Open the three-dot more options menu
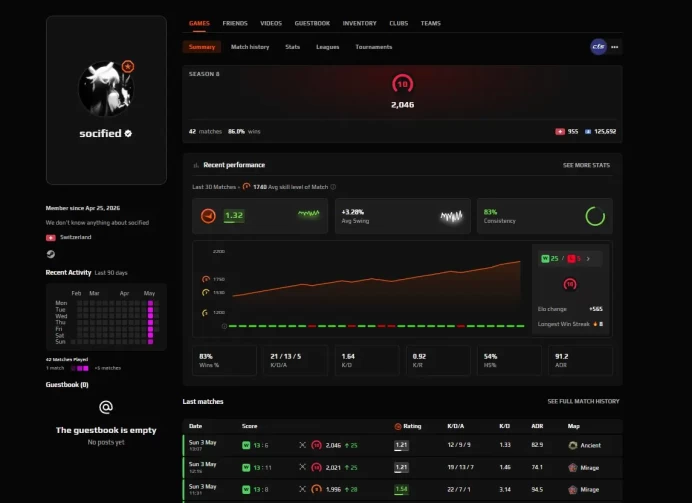This screenshot has height=503, width=692. pos(614,47)
